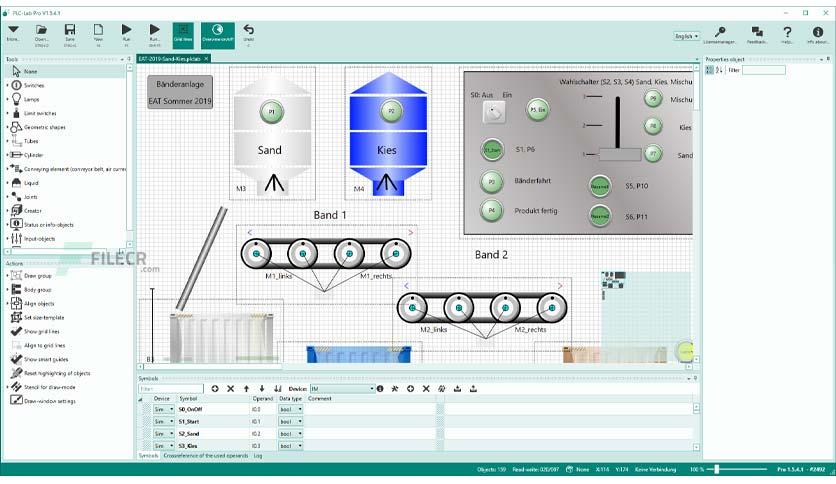Viewport: 836px width, 484px height.
Task: Open Device dropdown for S0_OnOff row
Action: coord(164,409)
